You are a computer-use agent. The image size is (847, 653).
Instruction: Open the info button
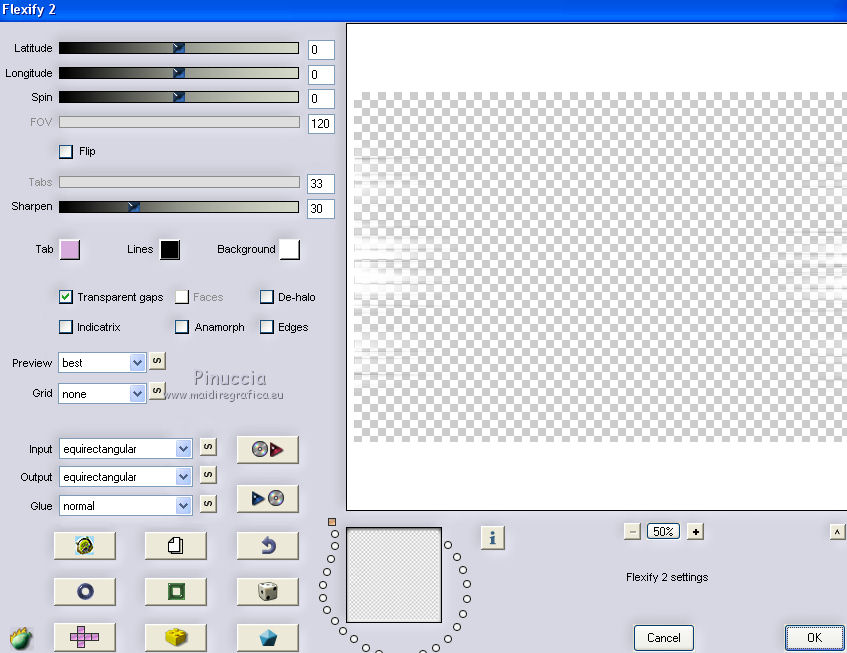pos(493,538)
